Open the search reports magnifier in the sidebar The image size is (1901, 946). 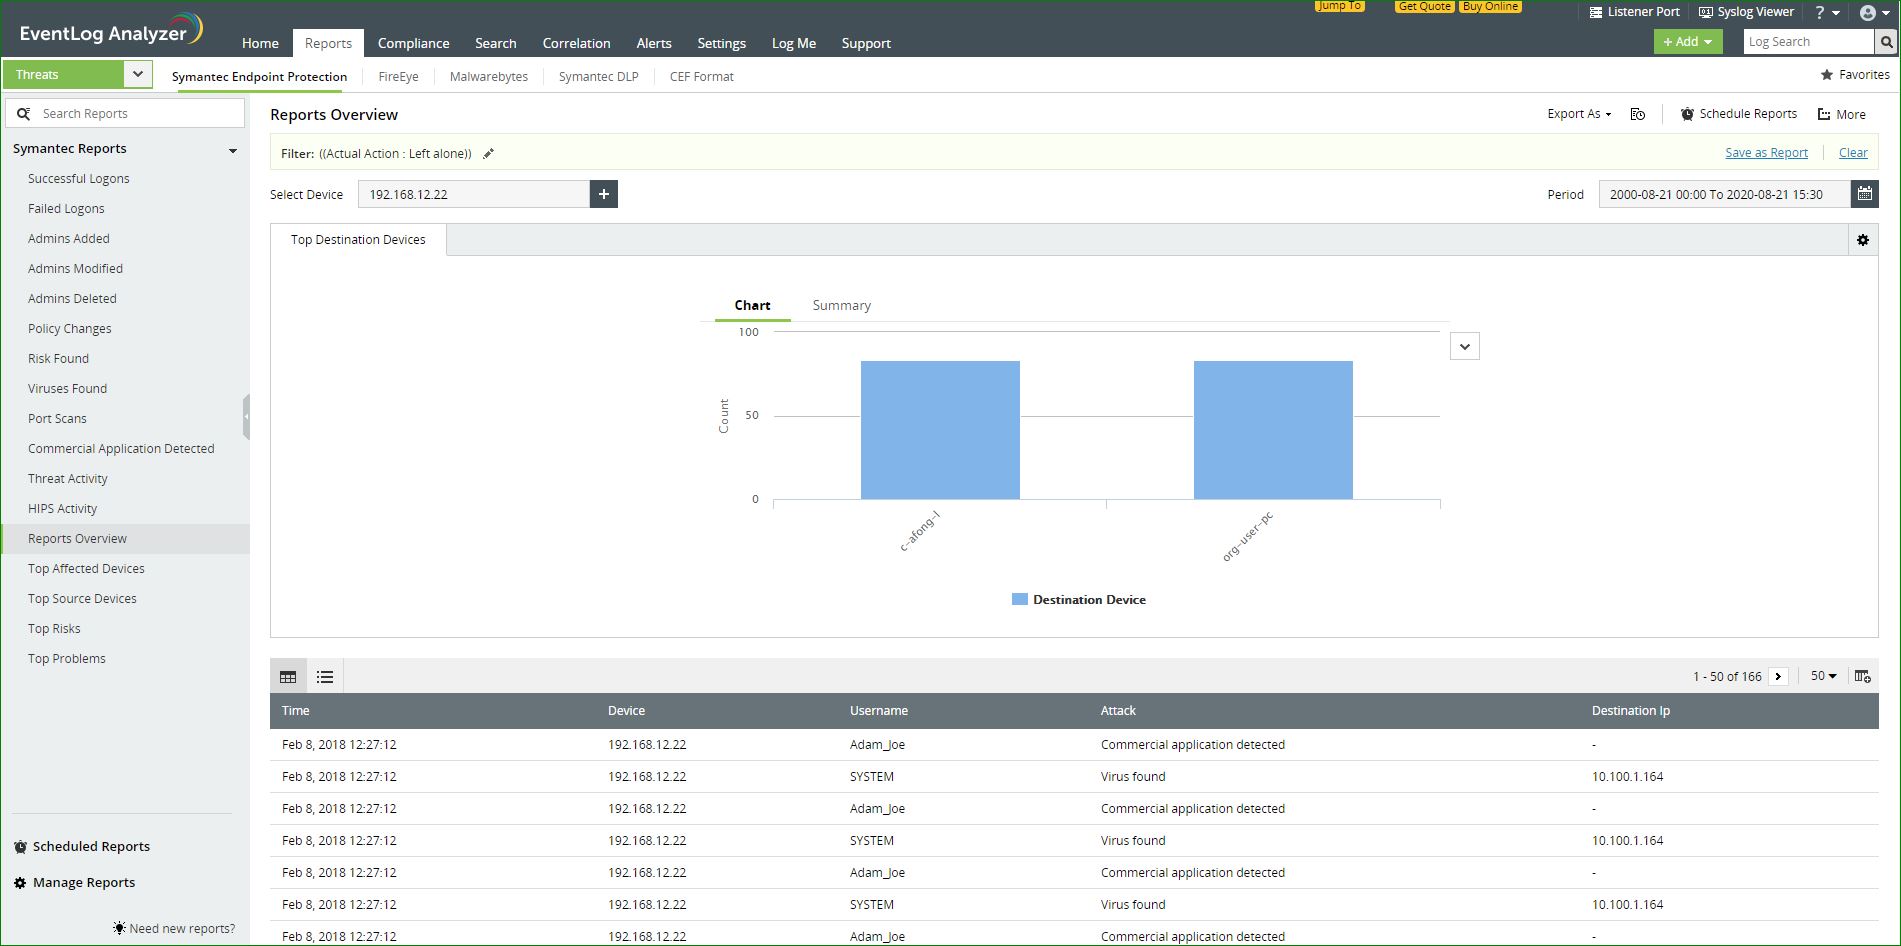tap(25, 113)
